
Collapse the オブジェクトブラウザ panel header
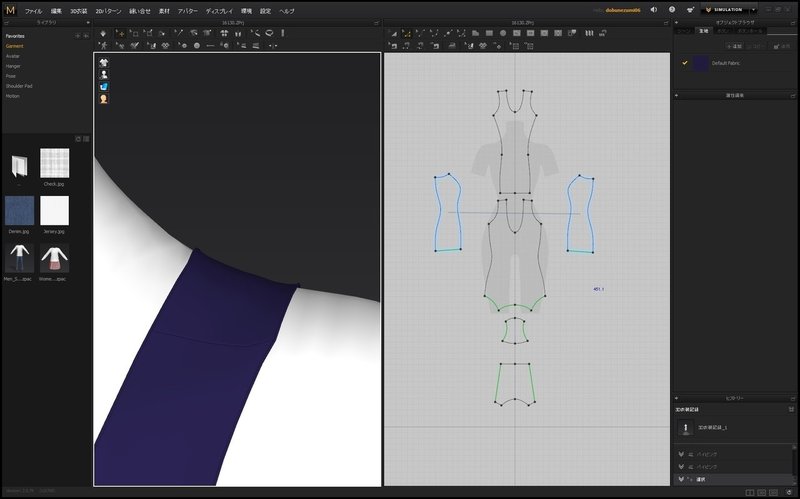735,21
